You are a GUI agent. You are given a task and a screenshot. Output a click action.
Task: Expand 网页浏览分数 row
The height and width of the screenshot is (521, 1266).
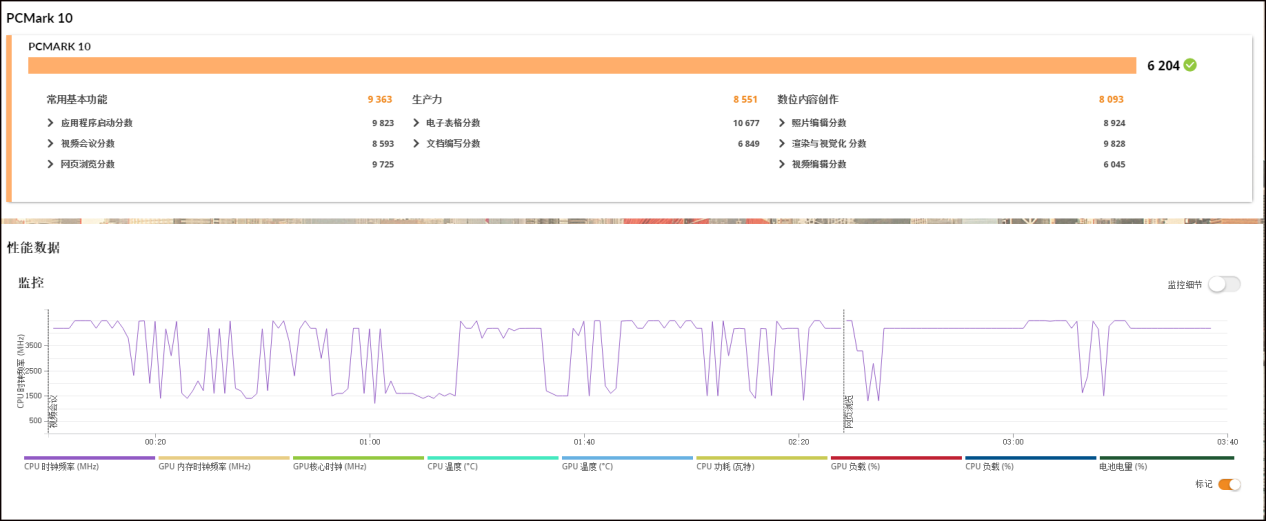pos(51,164)
